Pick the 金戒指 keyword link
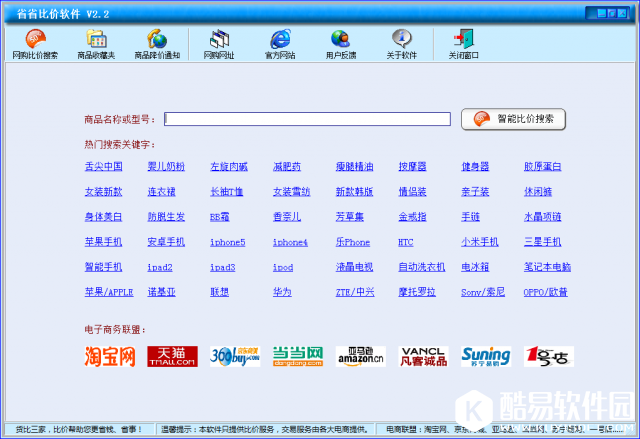The image size is (640, 439). [412, 217]
